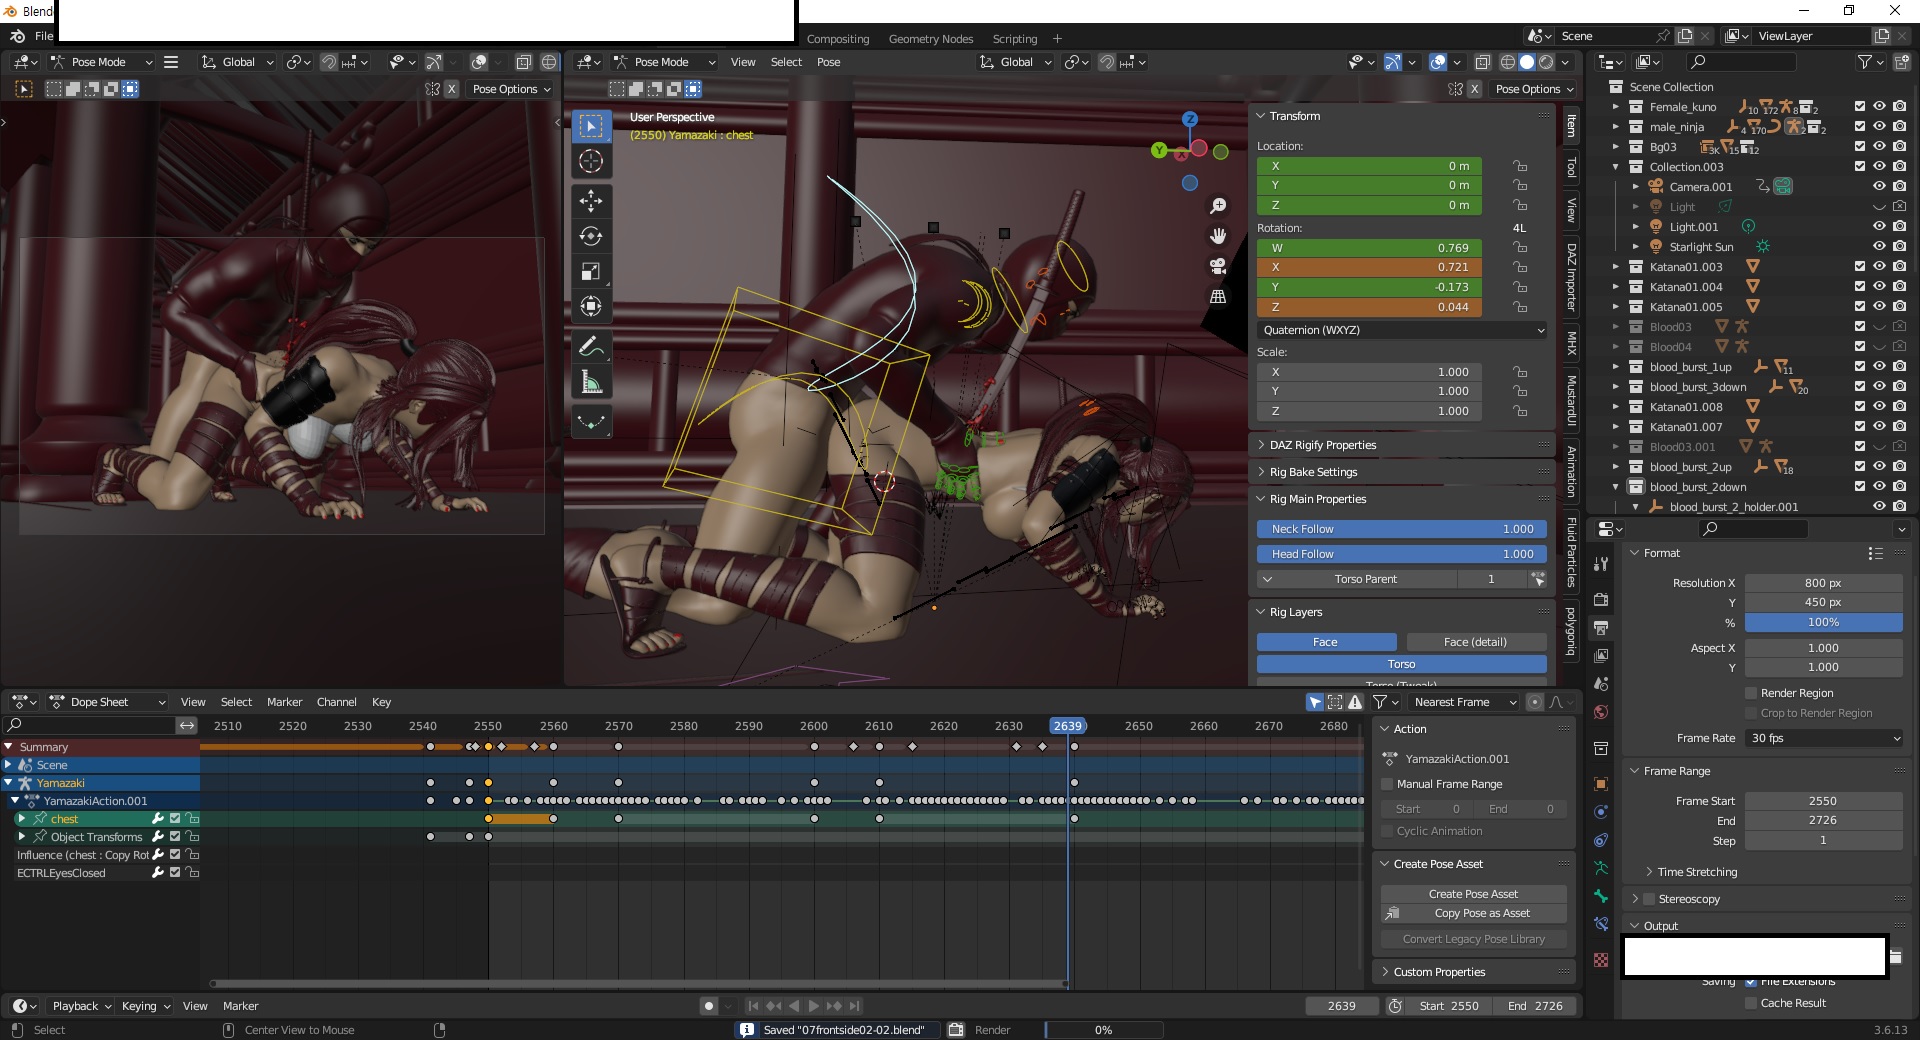Jump to the last frame

pyautogui.click(x=855, y=1006)
